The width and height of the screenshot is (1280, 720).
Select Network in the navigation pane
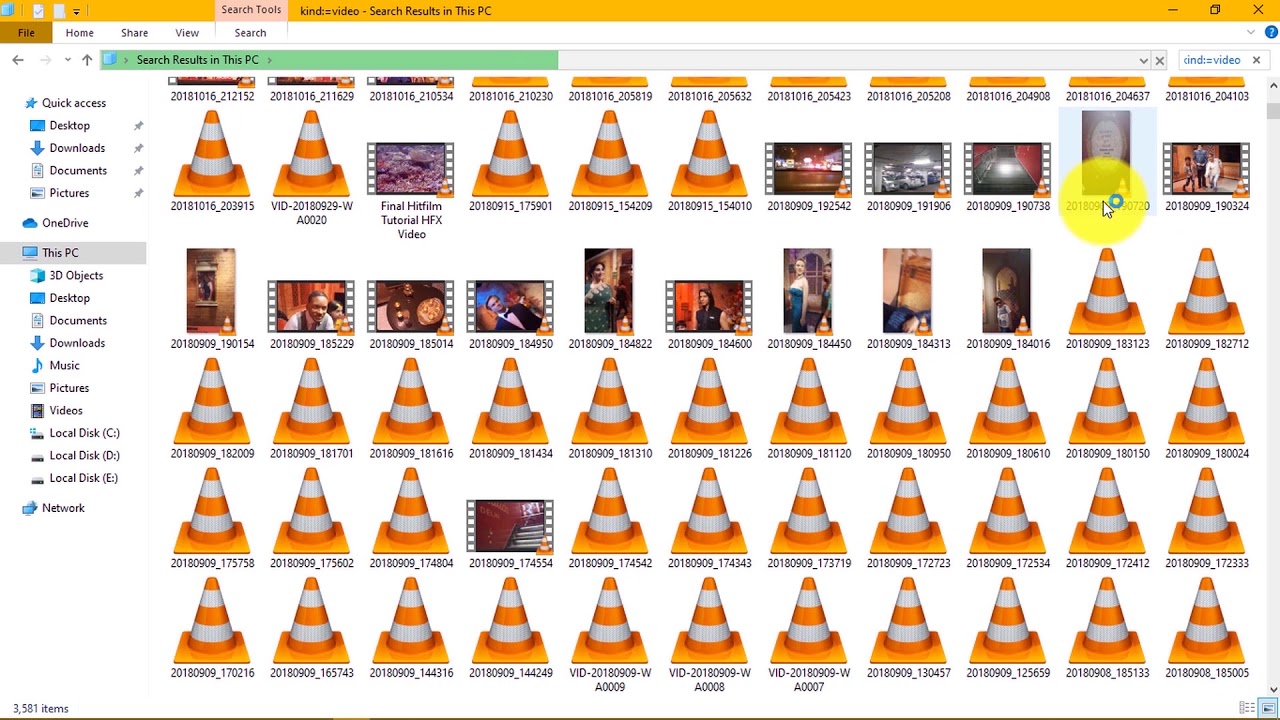coord(63,508)
